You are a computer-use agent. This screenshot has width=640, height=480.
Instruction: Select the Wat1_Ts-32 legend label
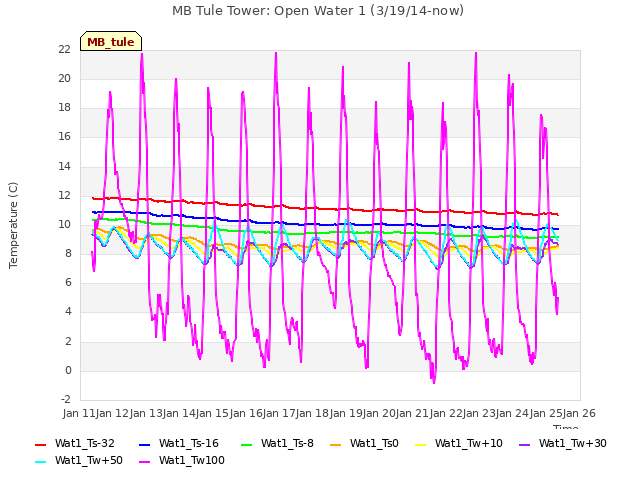84,444
